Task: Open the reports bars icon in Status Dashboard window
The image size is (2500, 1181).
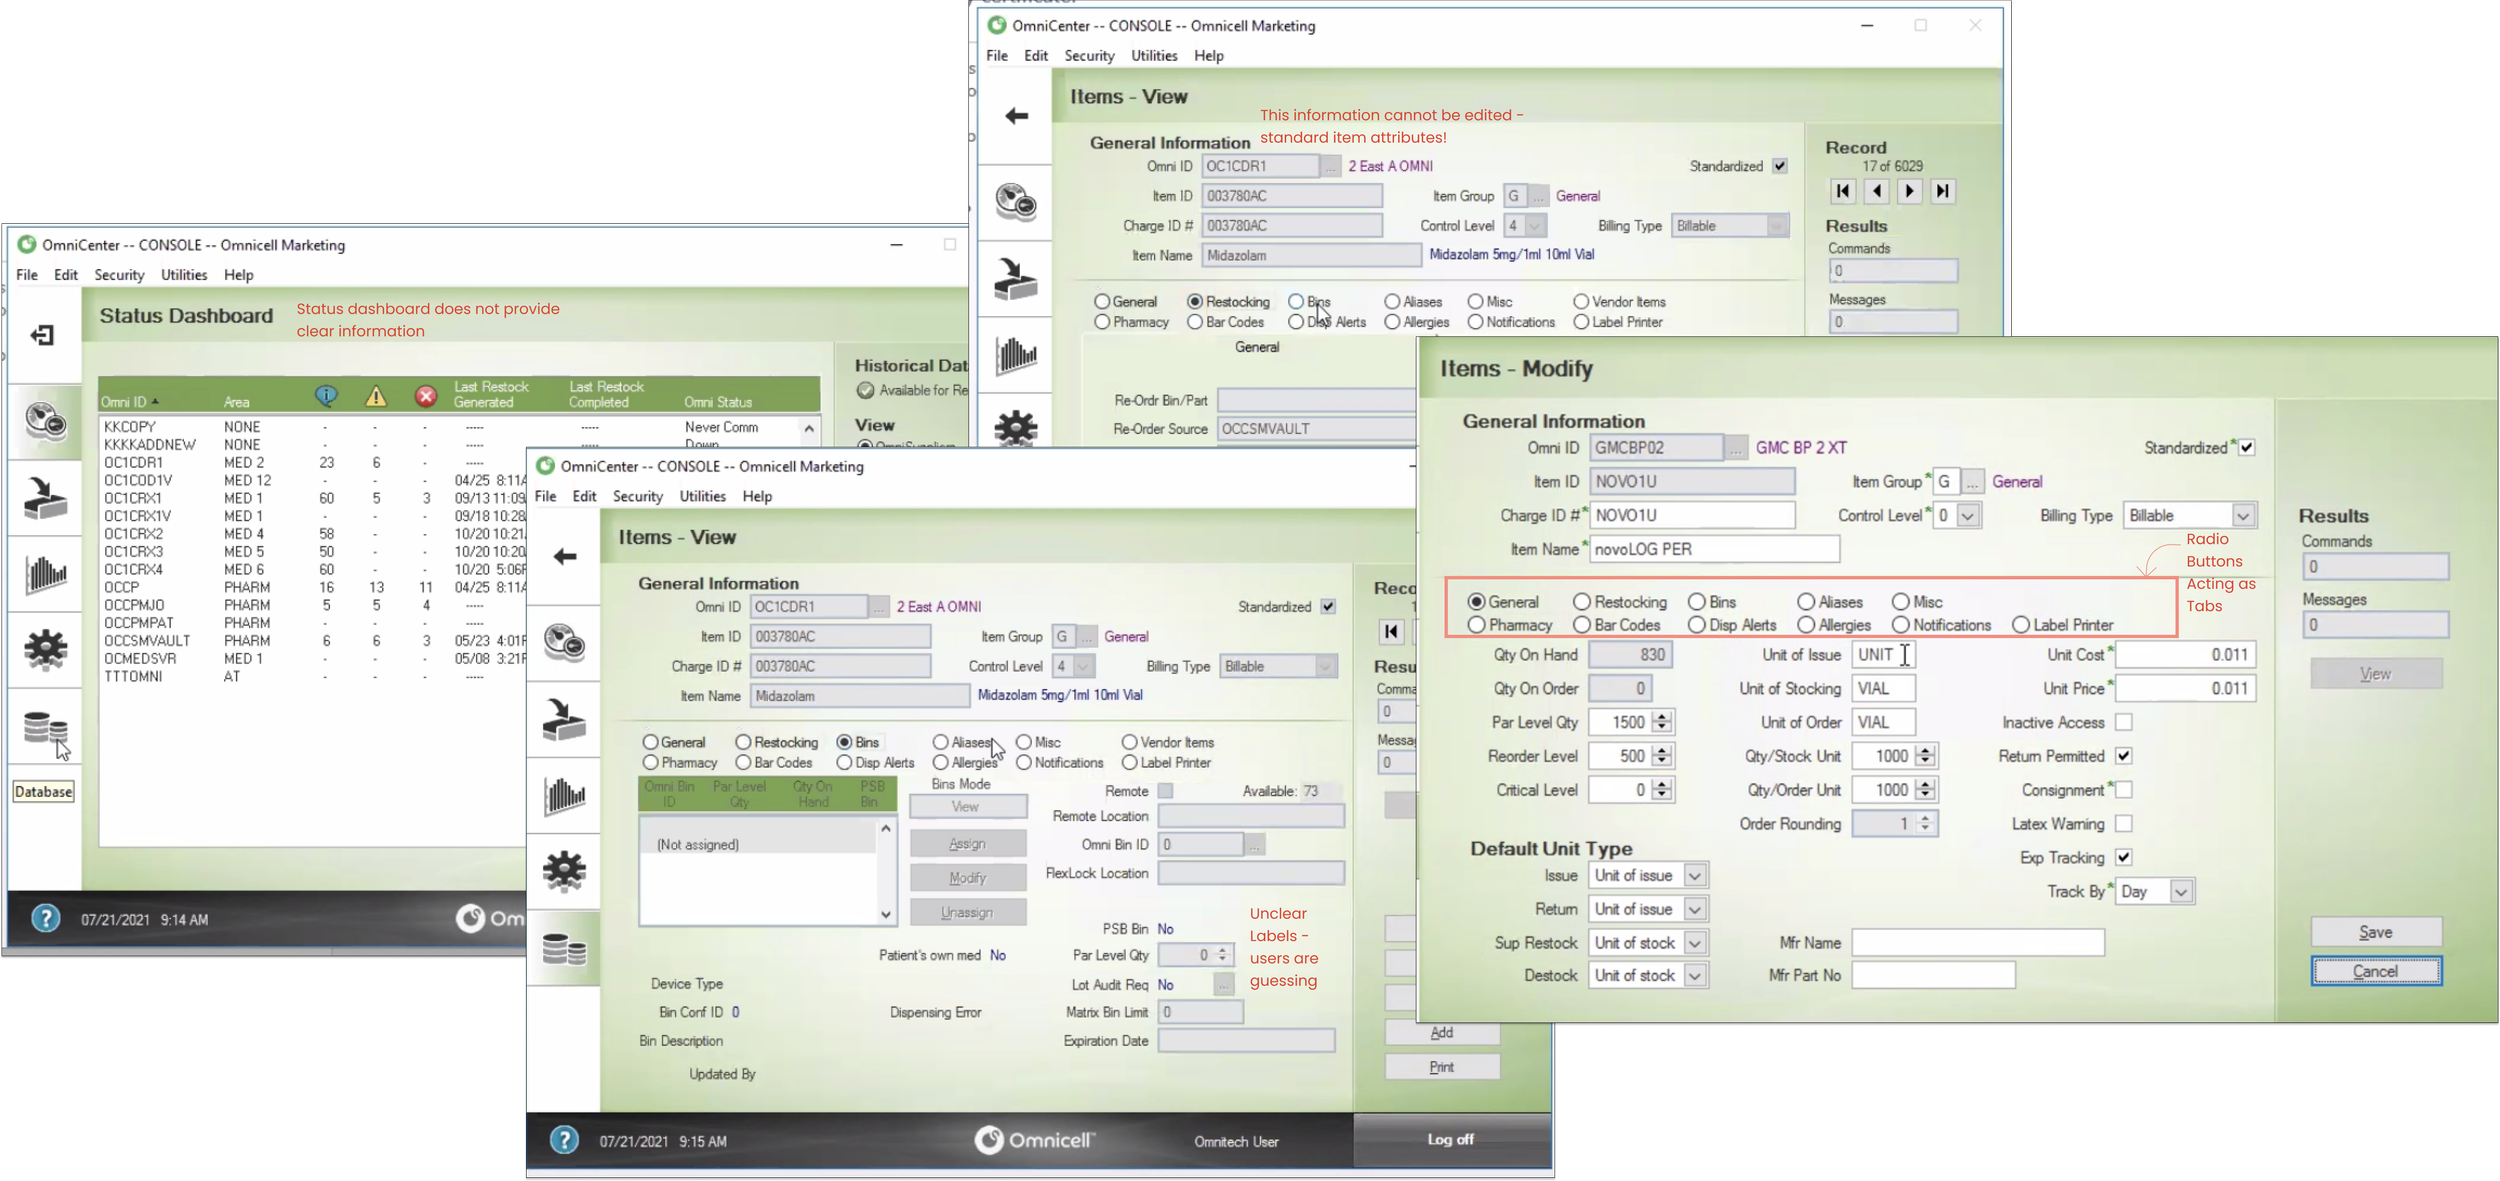Action: (x=45, y=574)
